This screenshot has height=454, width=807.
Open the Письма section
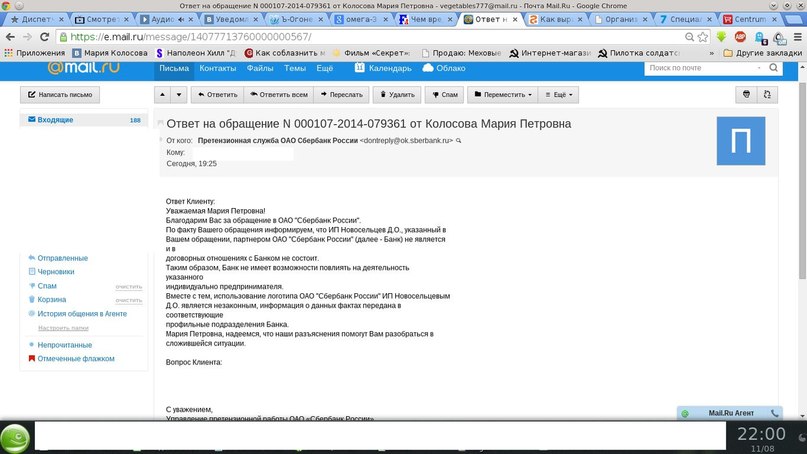point(174,68)
